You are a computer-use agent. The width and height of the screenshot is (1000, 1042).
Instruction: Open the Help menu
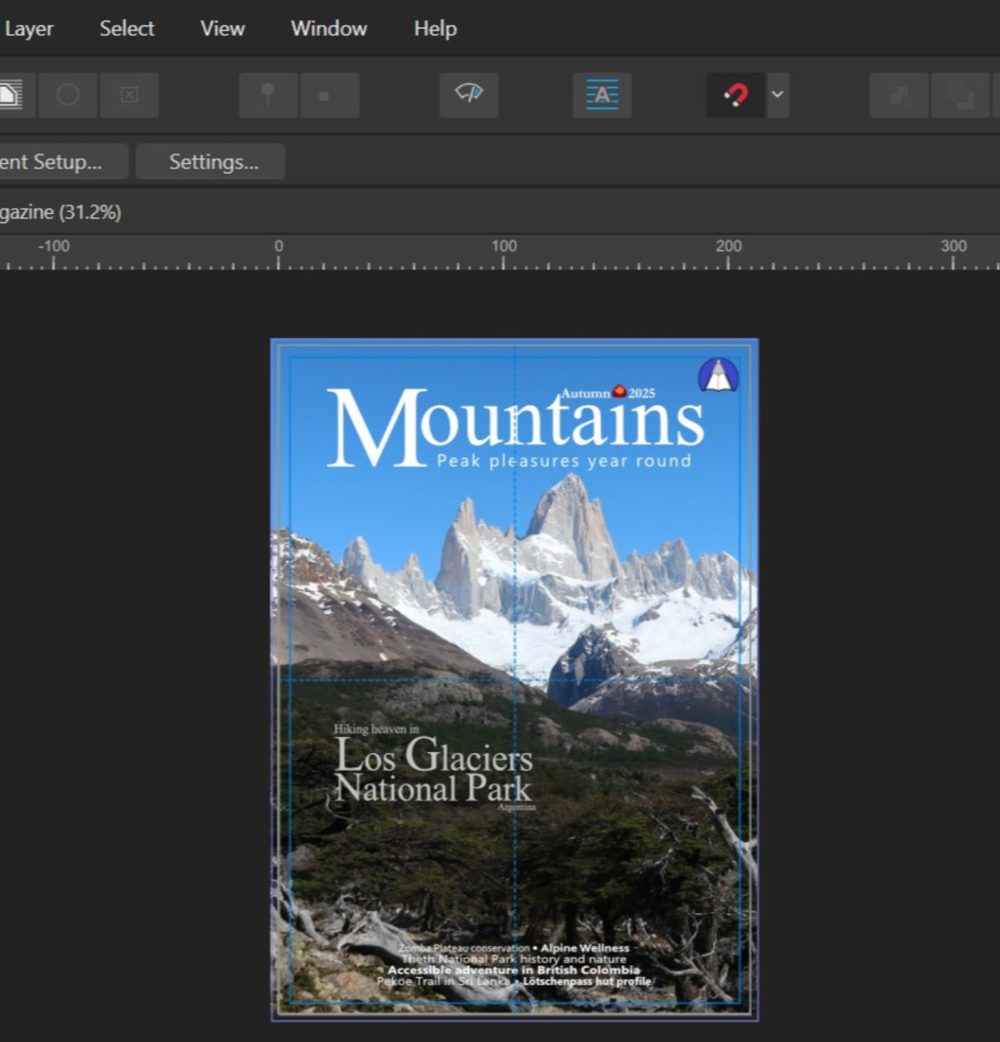[x=435, y=28]
